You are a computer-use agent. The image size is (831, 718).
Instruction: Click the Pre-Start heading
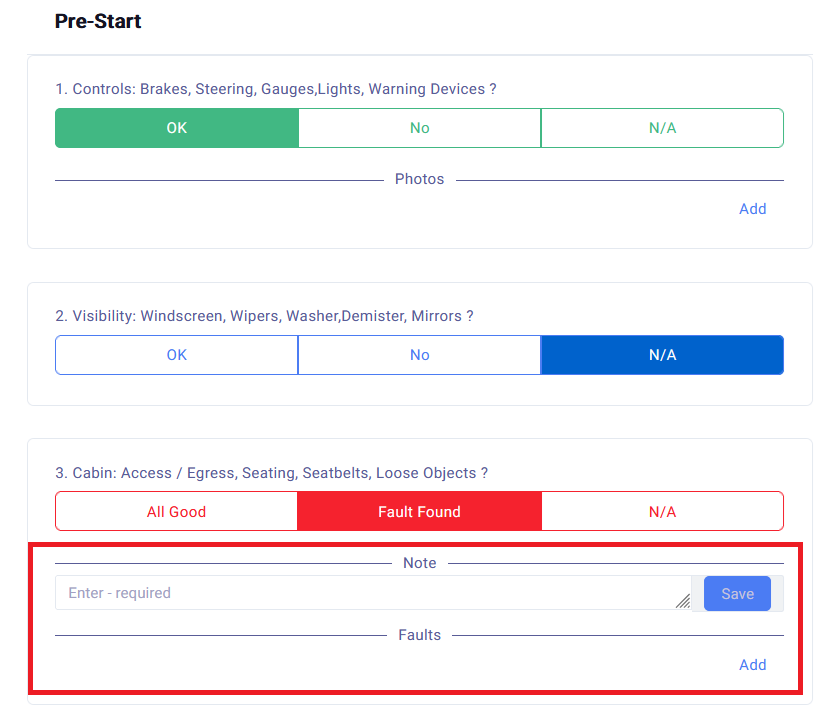coord(98,21)
